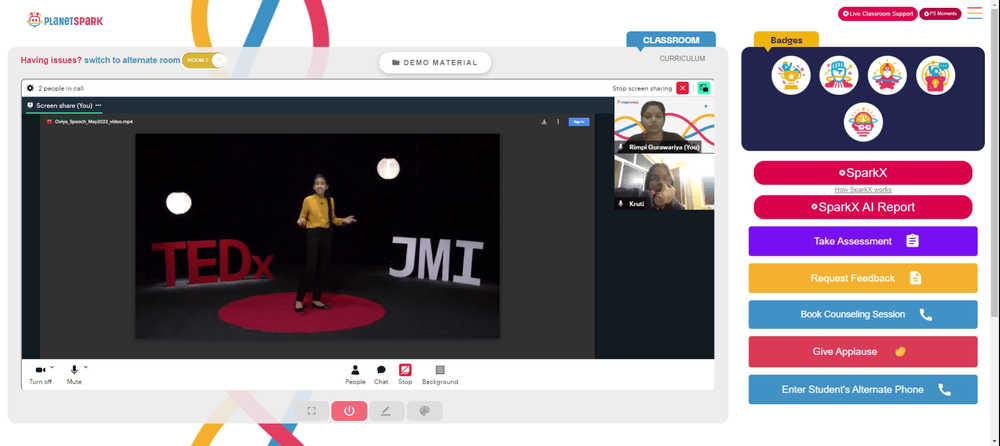Select the fourth badge icon
Viewport: 1000px width, 446px height.
click(x=936, y=75)
